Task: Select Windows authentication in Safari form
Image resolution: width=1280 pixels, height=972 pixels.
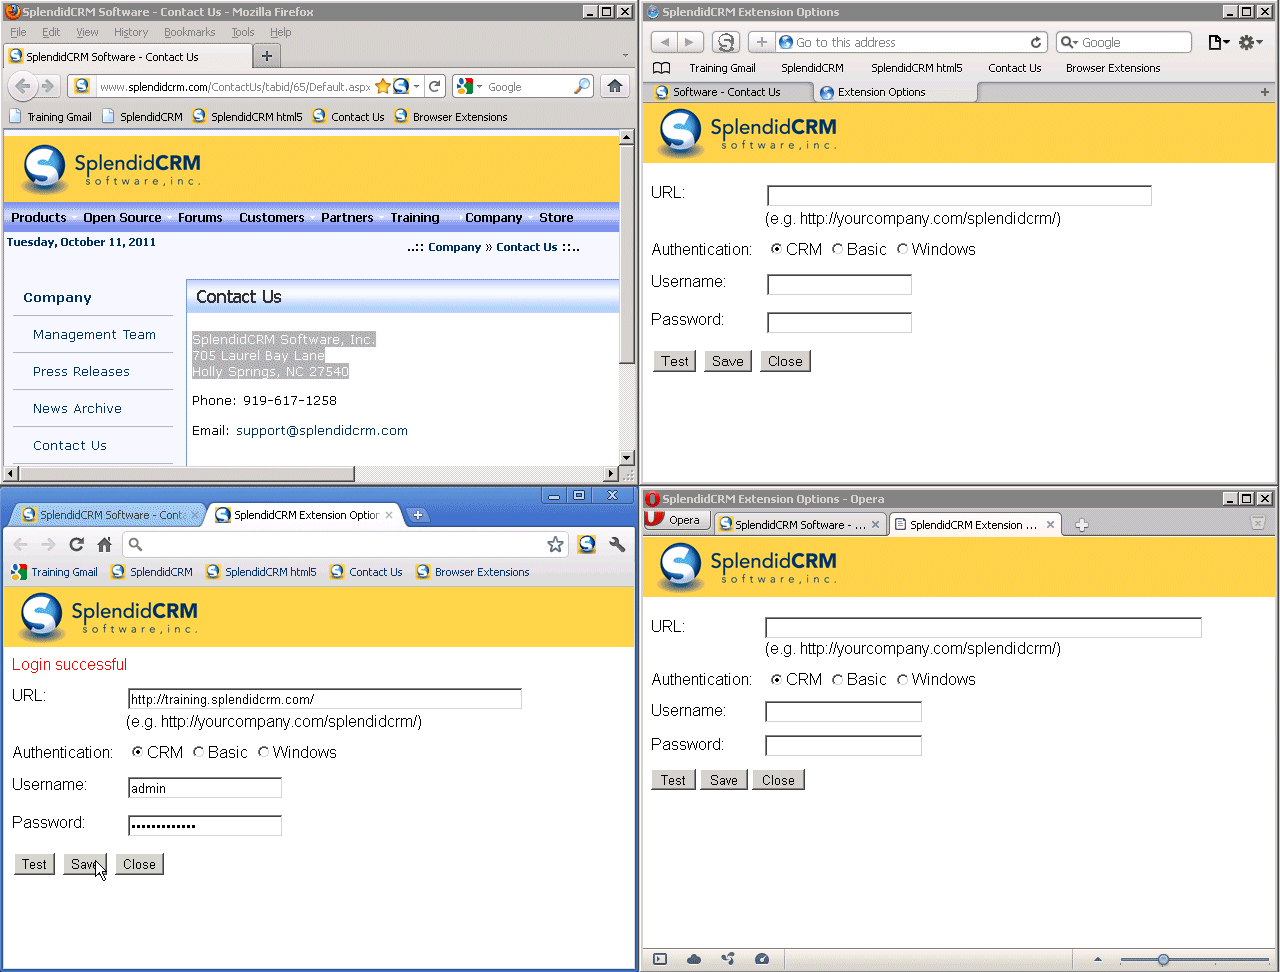Action: click(x=903, y=249)
